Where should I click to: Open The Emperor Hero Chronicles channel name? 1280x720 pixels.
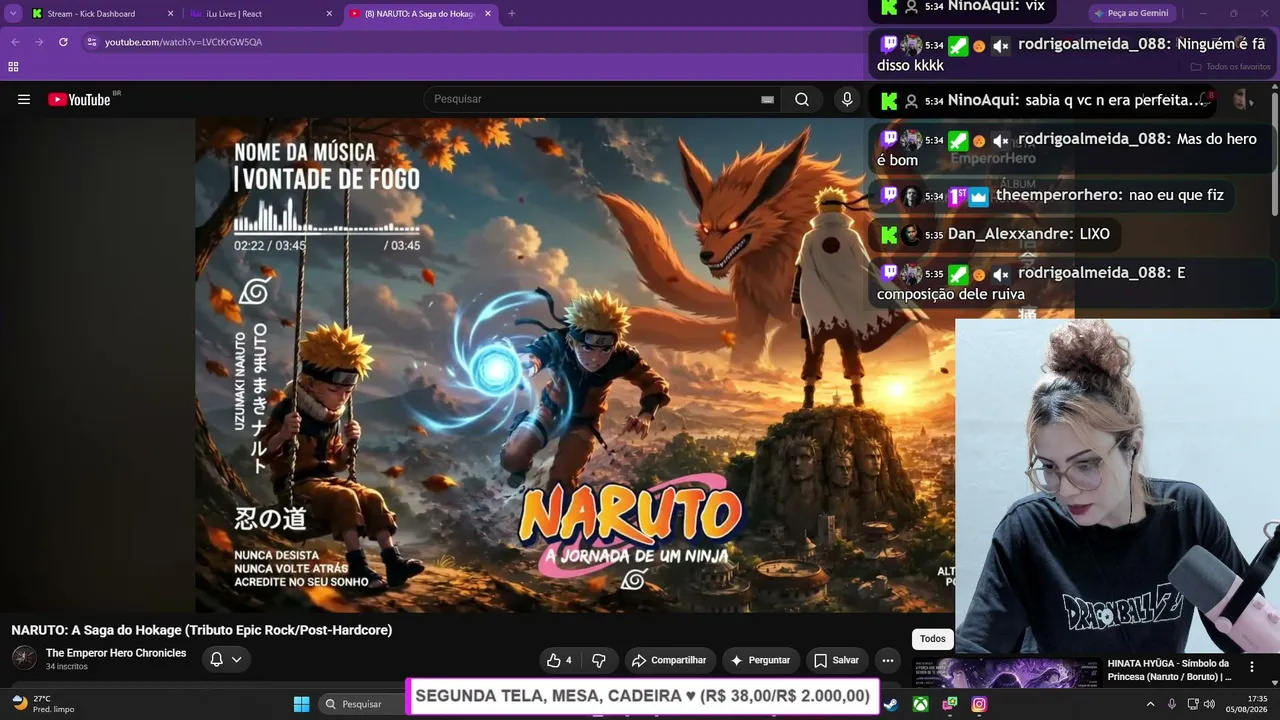(116, 653)
